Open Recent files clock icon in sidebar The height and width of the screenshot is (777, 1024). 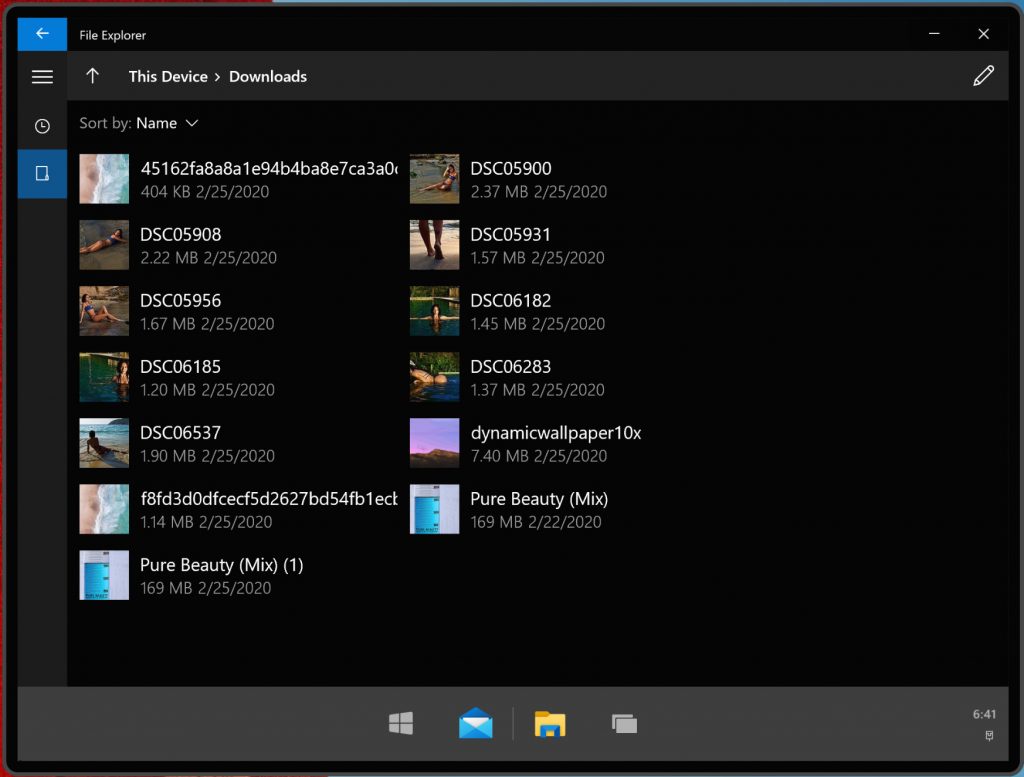pyautogui.click(x=42, y=126)
